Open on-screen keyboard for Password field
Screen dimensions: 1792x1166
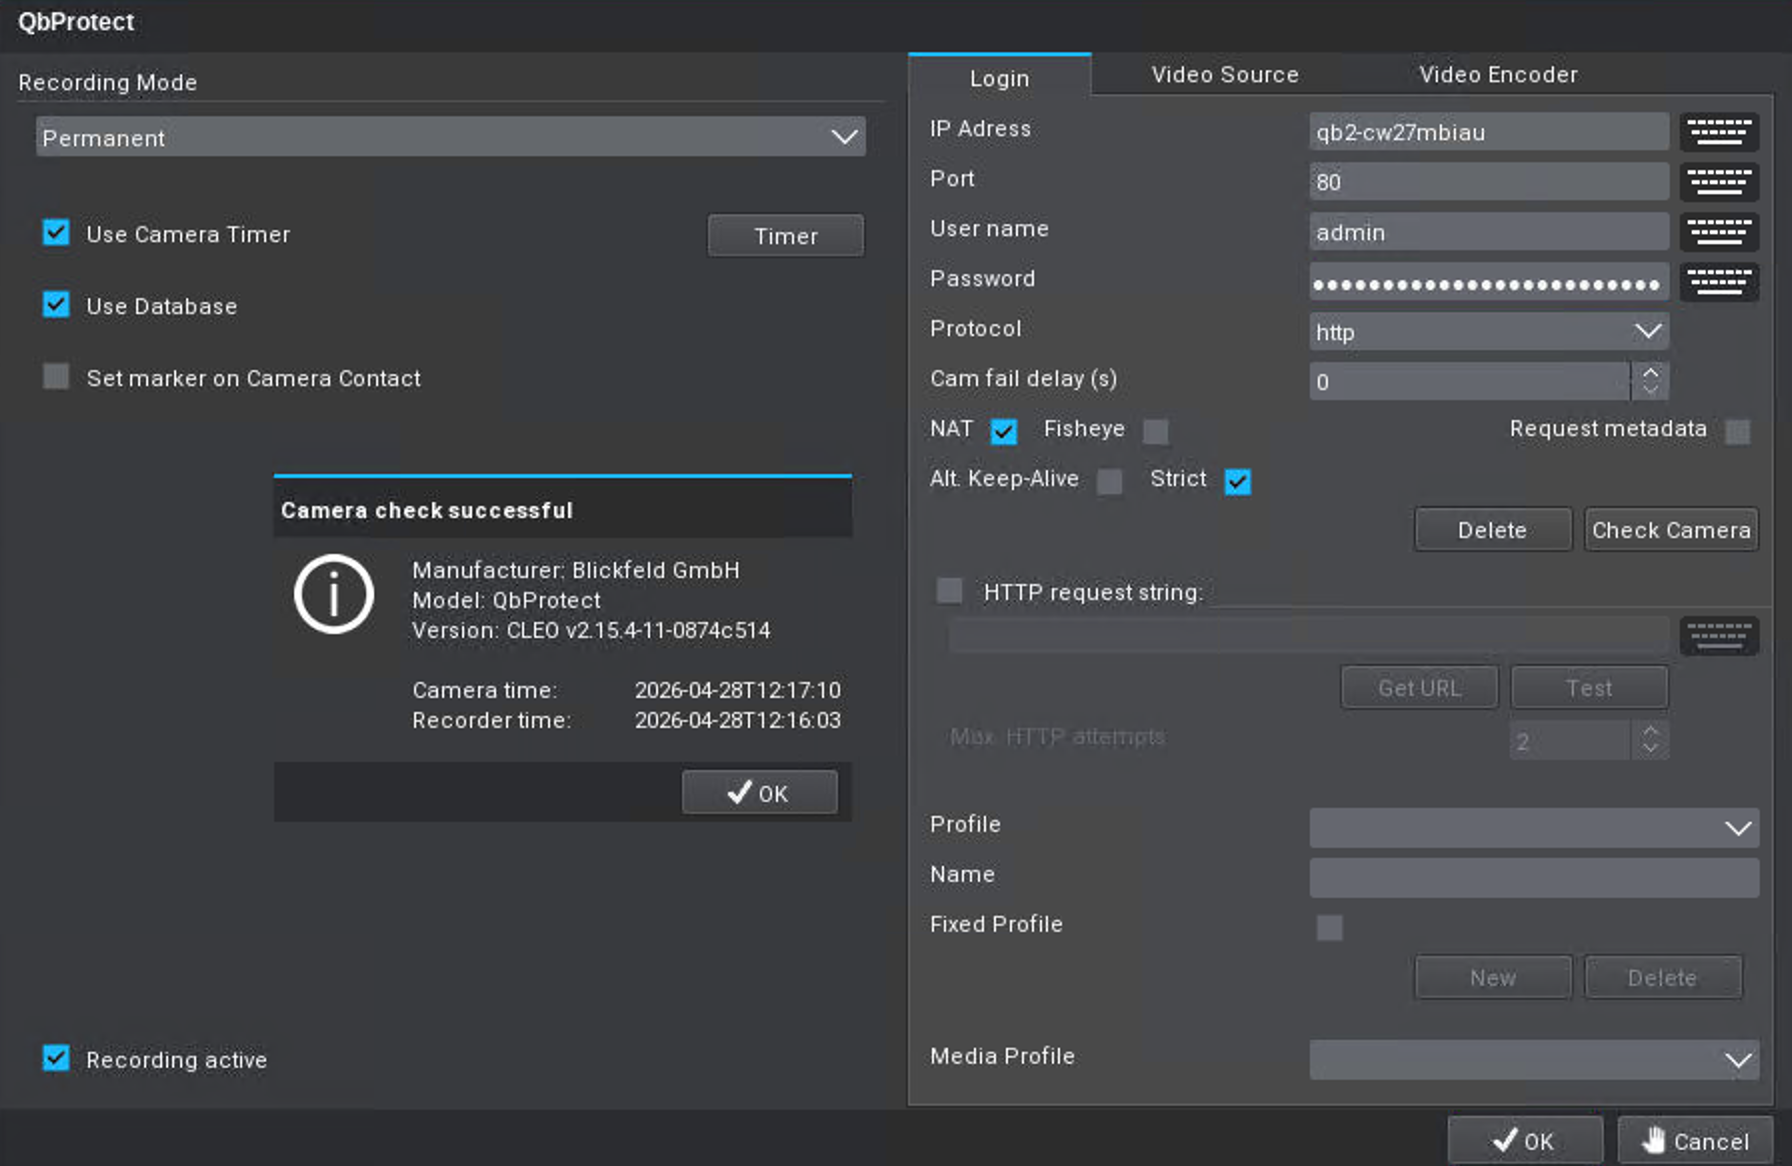1719,281
